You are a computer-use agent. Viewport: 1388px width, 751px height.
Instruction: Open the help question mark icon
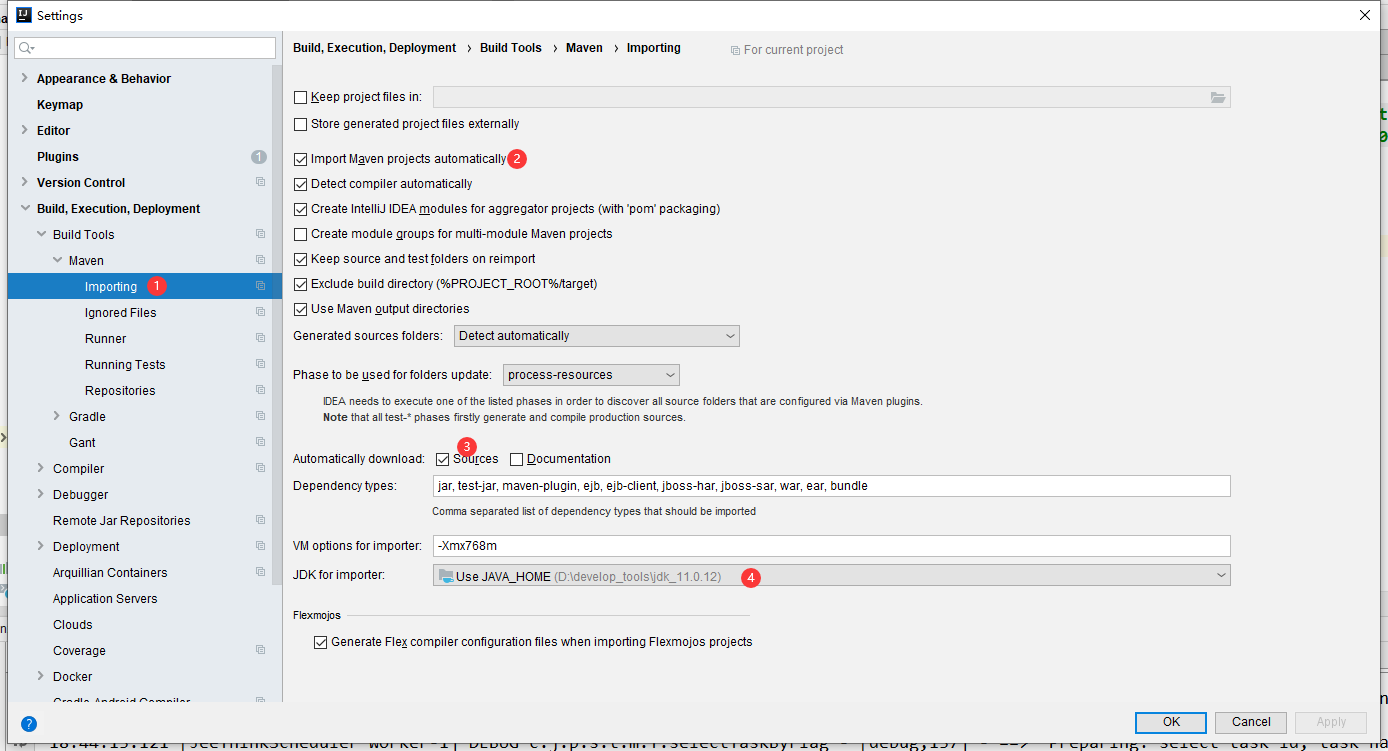tap(29, 724)
